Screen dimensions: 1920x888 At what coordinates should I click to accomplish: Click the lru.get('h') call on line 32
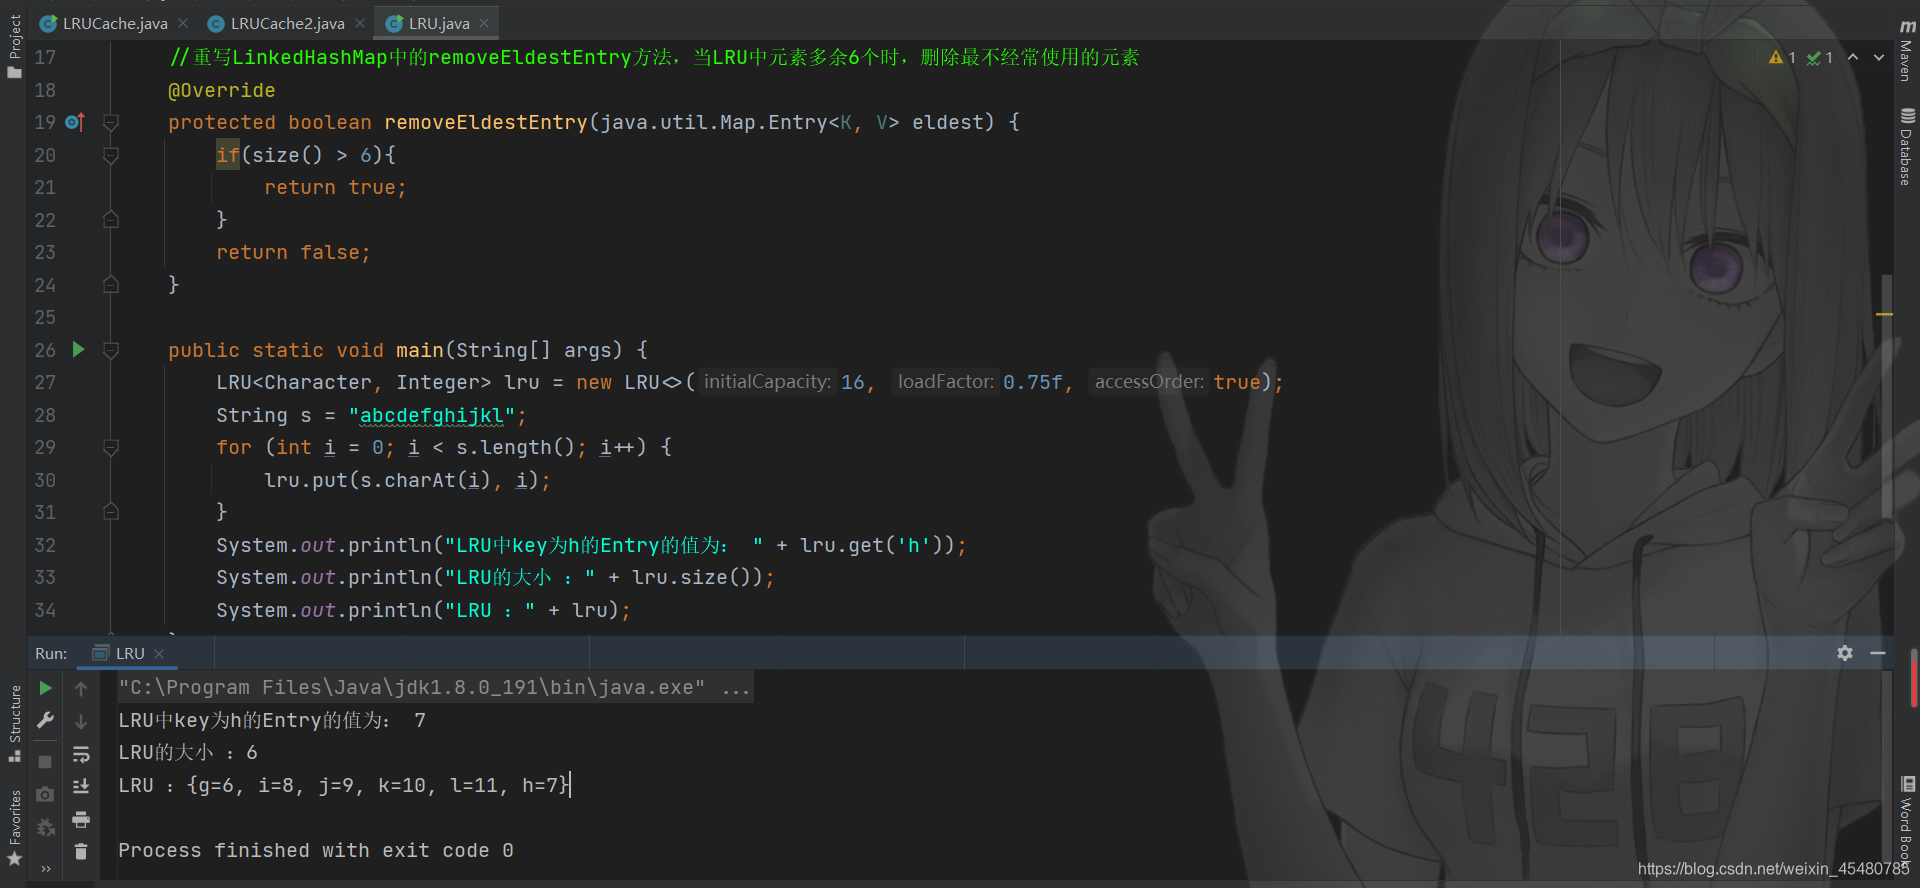click(x=877, y=545)
